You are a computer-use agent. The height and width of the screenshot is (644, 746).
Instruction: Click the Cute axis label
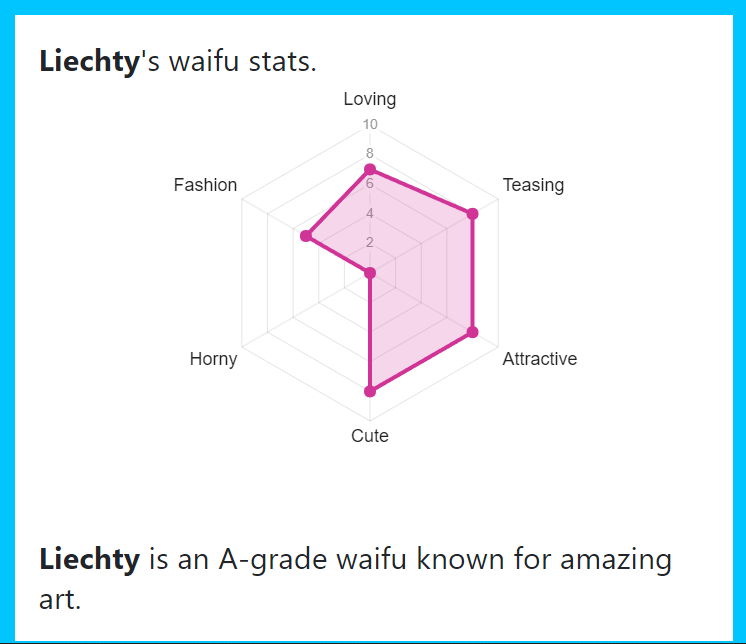point(370,436)
